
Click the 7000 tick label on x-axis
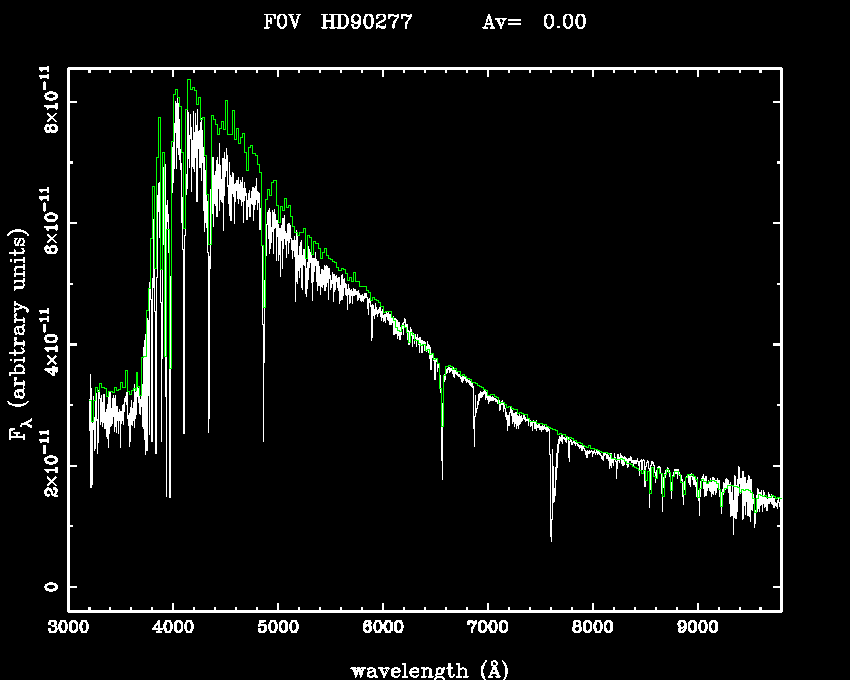(487, 628)
